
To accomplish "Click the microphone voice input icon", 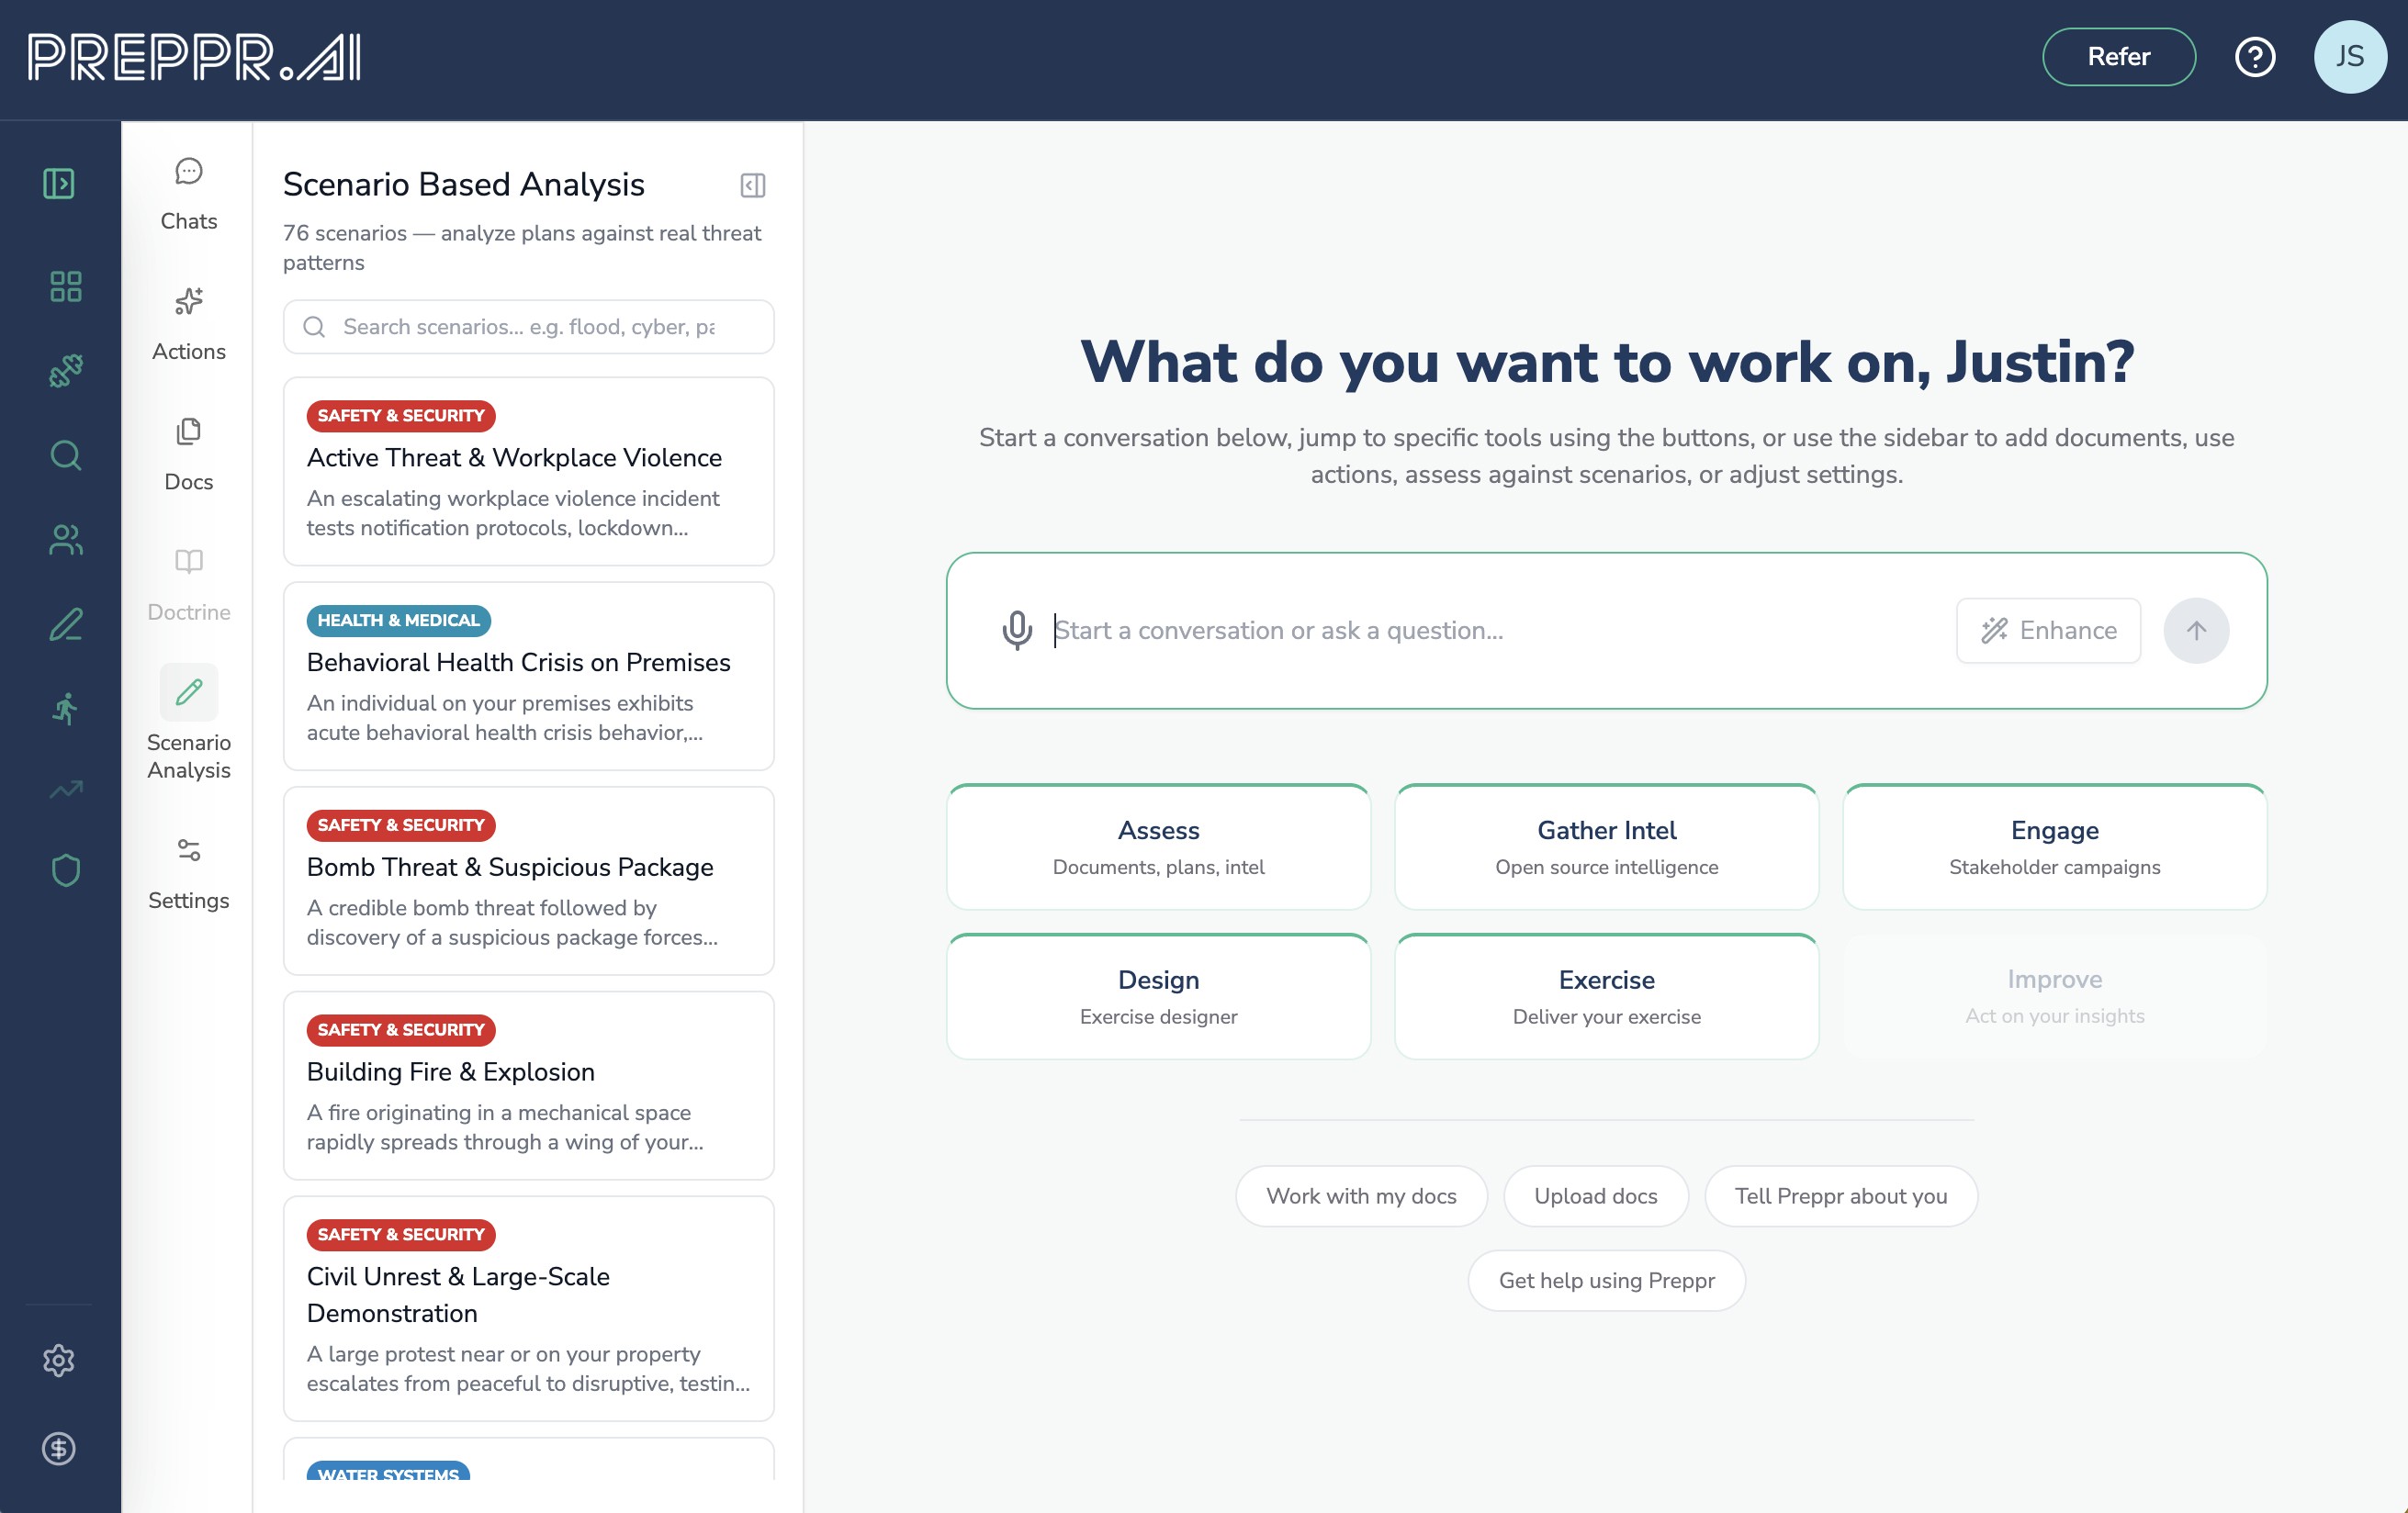I will point(1017,630).
